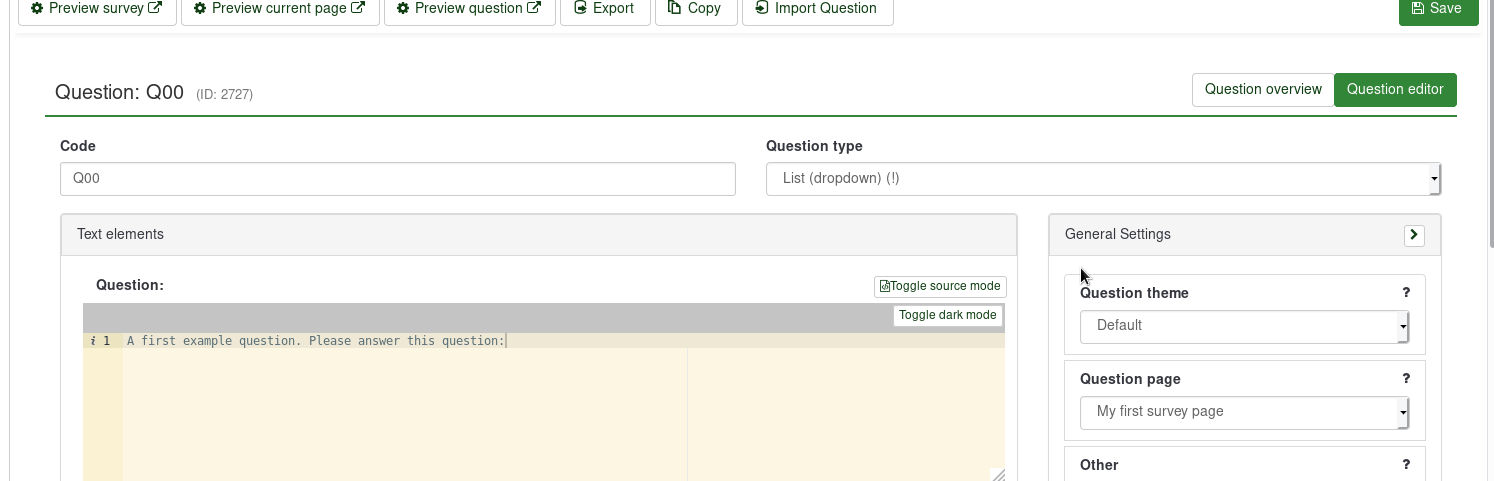This screenshot has width=1494, height=481.
Task: Toggle dark mode for editor
Action: (x=947, y=315)
